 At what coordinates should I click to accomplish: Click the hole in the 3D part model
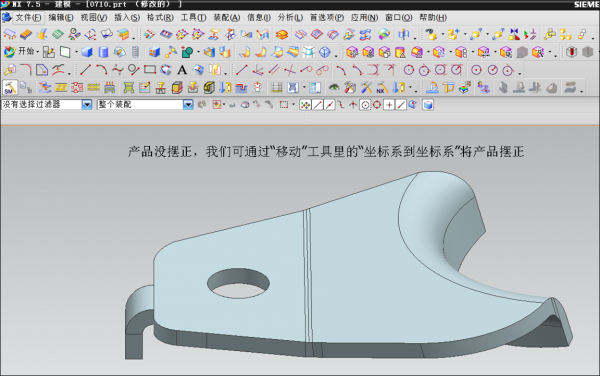point(238,283)
